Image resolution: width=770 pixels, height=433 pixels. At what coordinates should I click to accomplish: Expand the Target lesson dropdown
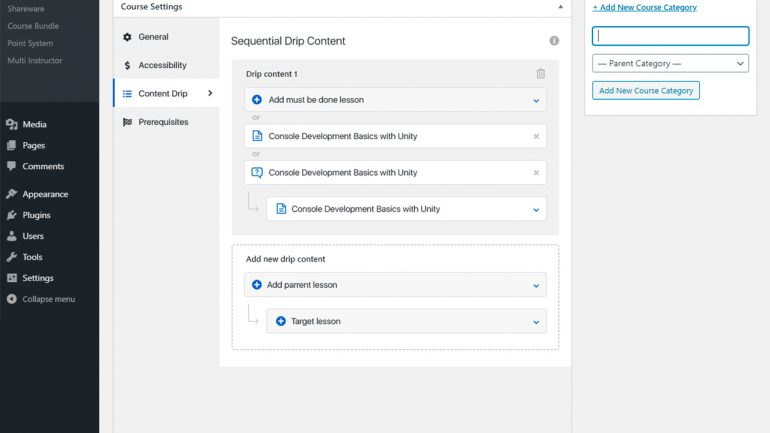click(x=536, y=322)
